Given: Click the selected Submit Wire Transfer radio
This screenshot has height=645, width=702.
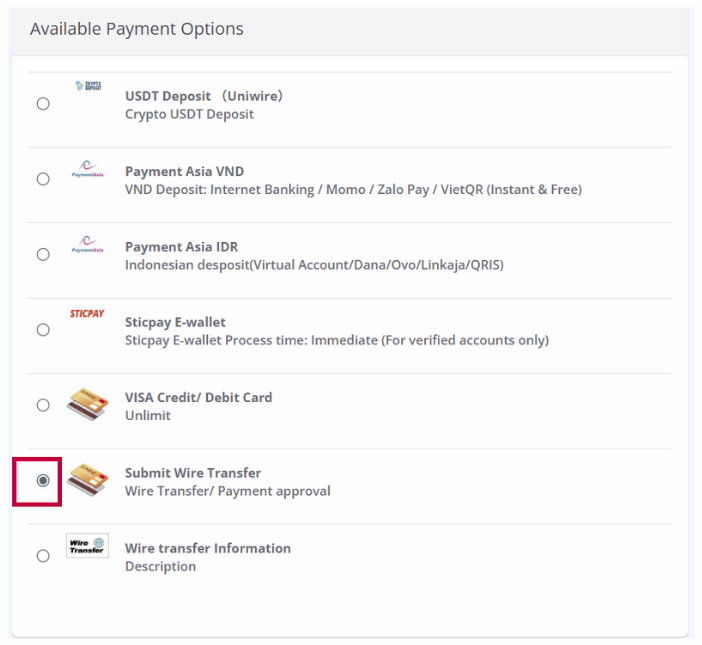Looking at the screenshot, I should click(x=43, y=481).
